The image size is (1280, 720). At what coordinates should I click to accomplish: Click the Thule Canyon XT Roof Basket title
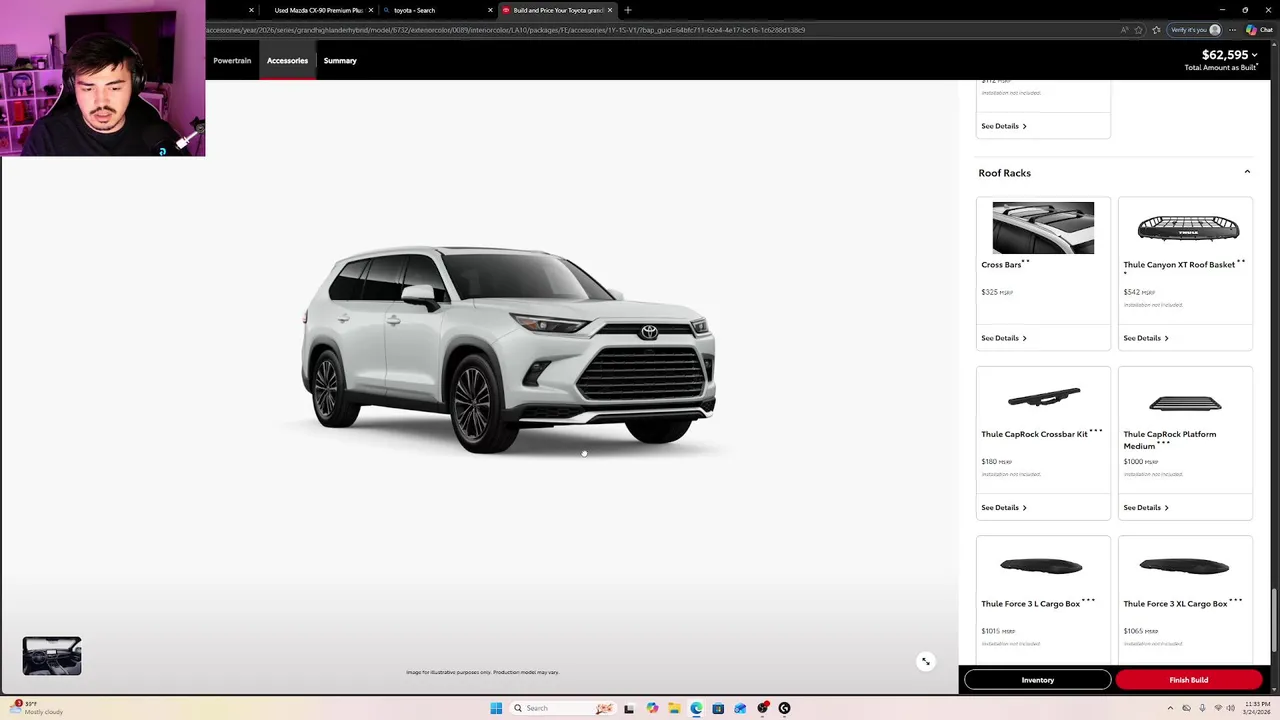tap(1179, 265)
